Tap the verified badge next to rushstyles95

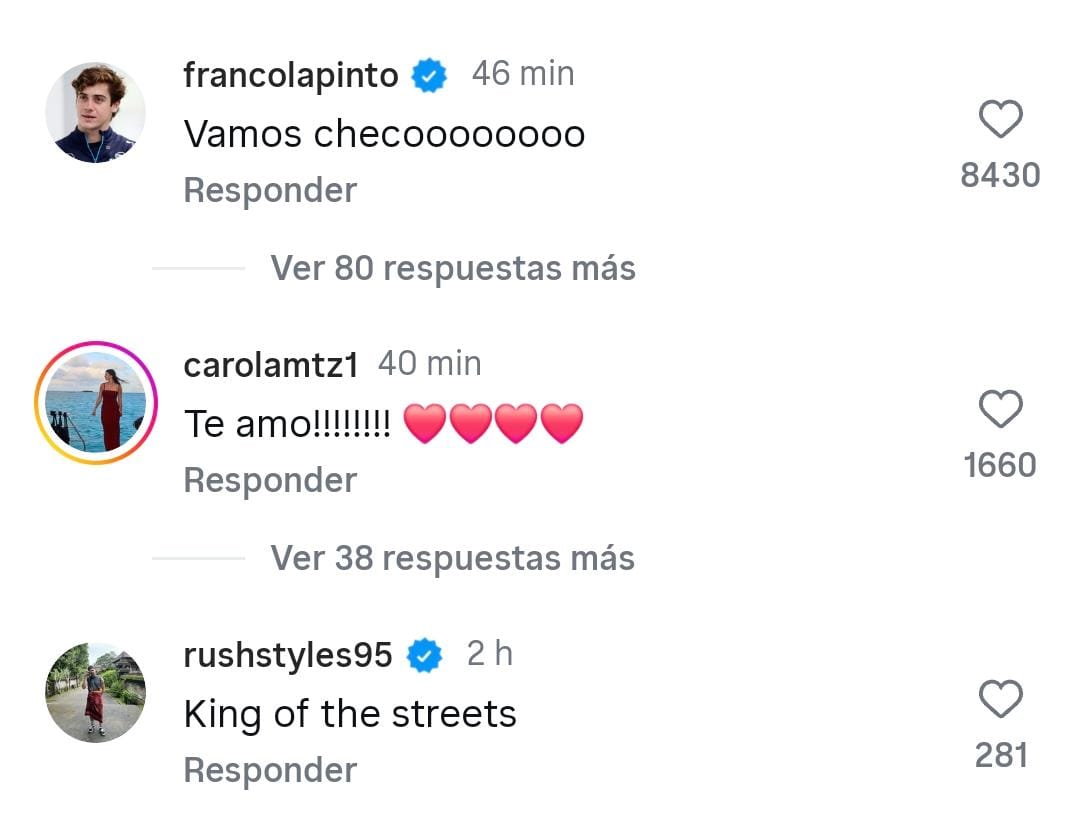click(x=424, y=654)
